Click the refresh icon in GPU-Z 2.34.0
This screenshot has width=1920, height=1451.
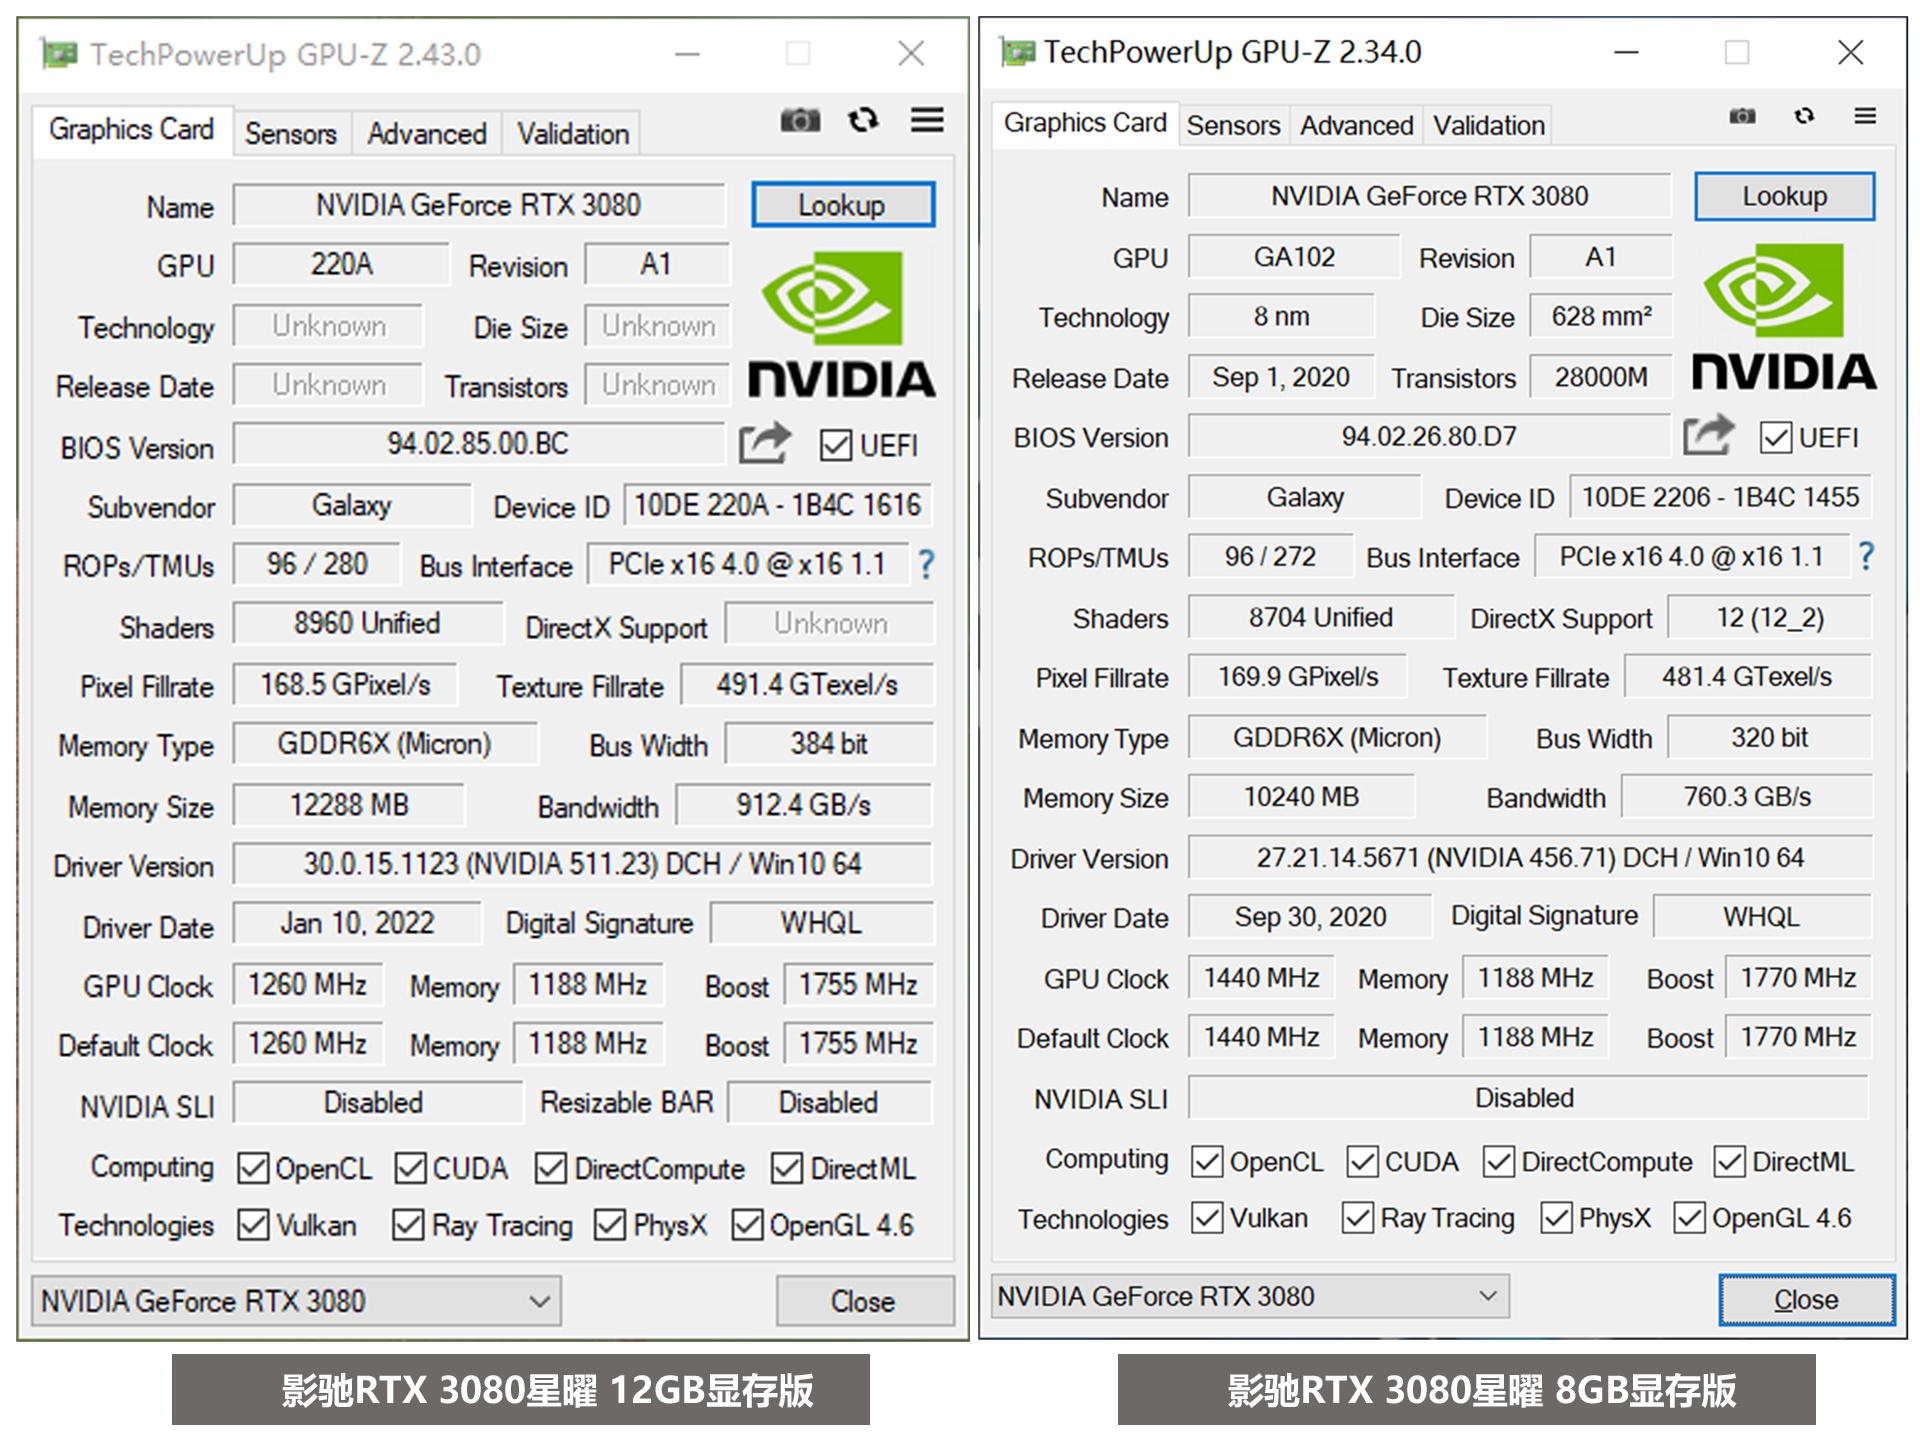(x=1804, y=116)
